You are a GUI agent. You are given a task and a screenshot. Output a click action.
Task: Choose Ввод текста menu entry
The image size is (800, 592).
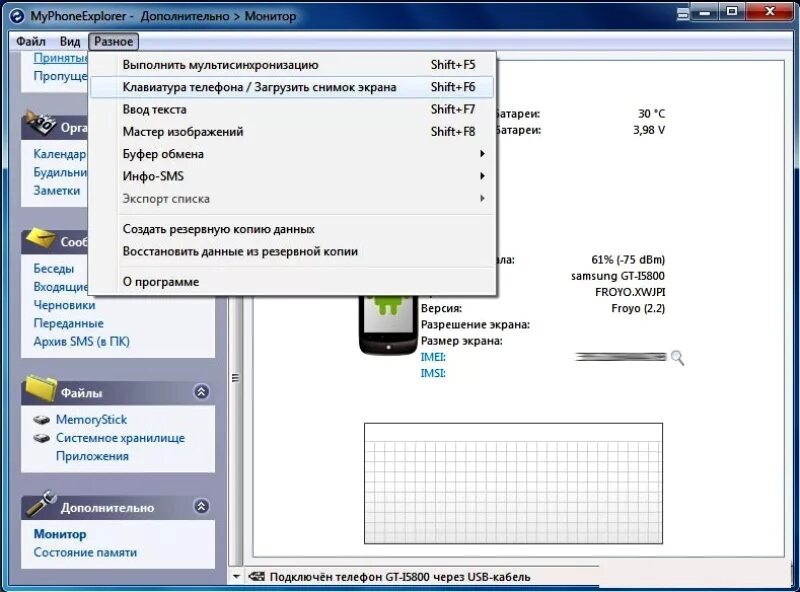(292, 109)
